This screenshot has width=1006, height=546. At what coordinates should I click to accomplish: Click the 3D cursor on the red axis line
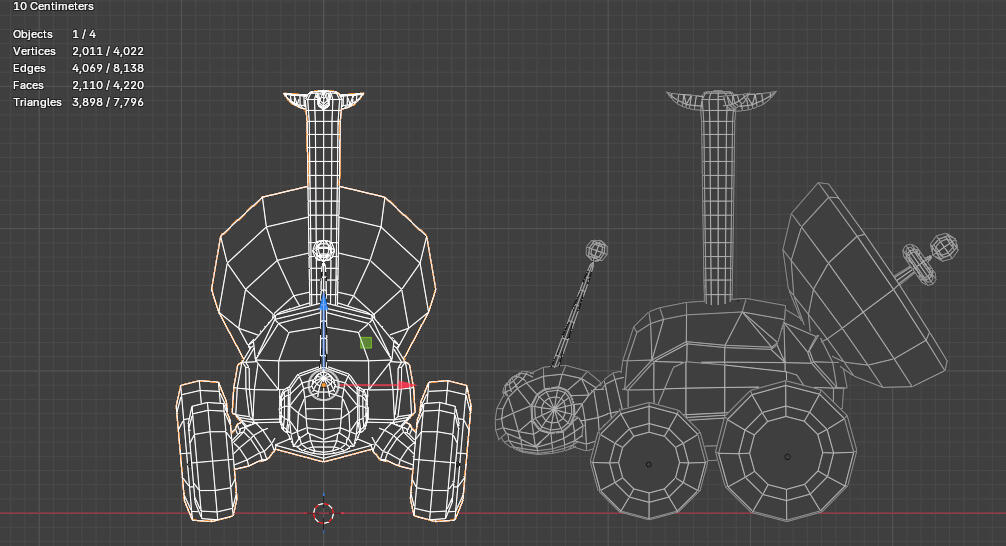(323, 513)
